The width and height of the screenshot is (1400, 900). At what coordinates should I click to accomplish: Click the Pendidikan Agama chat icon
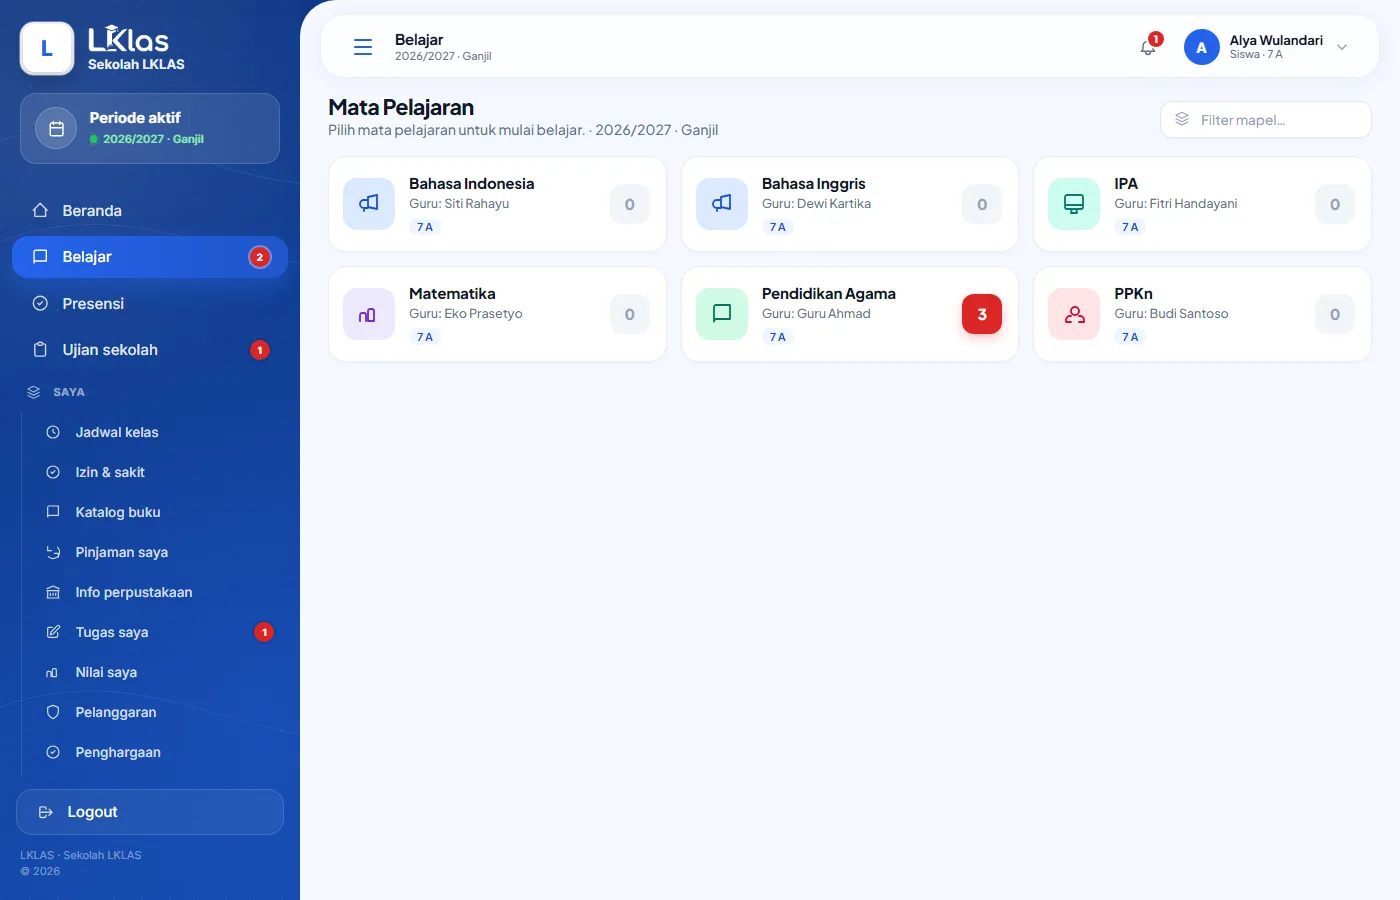point(722,314)
